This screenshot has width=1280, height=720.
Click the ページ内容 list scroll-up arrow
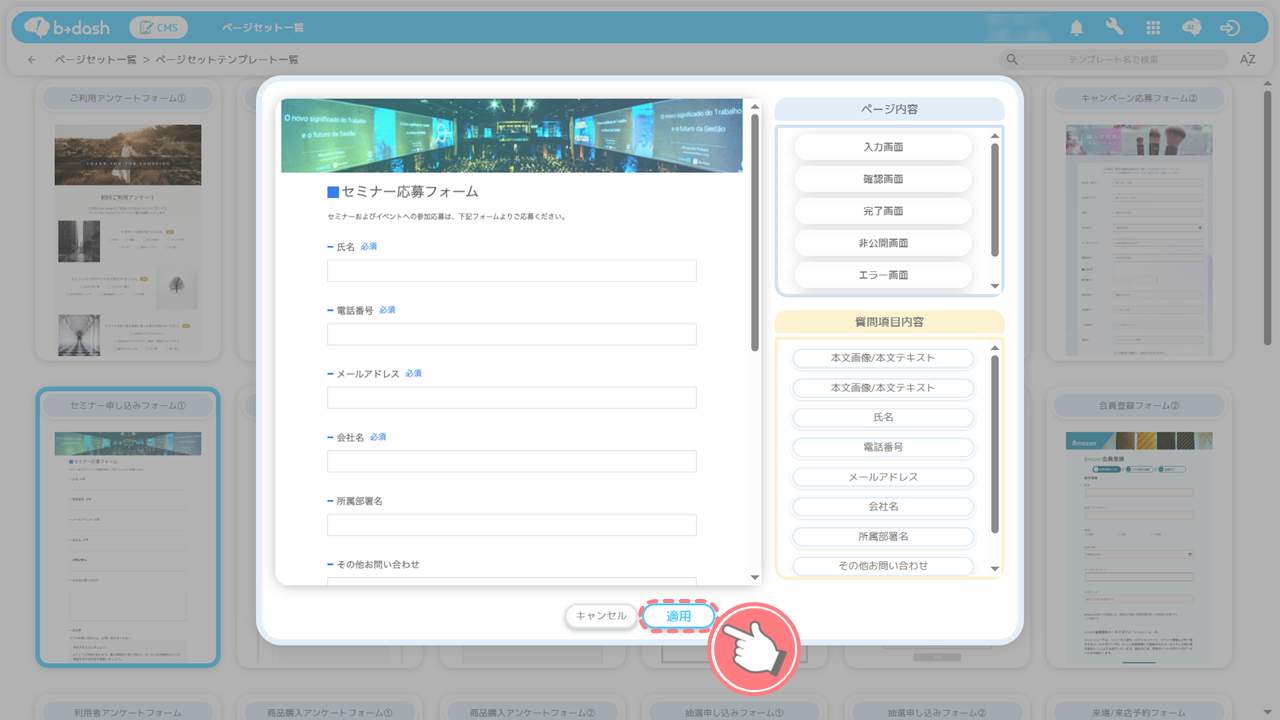(995, 136)
